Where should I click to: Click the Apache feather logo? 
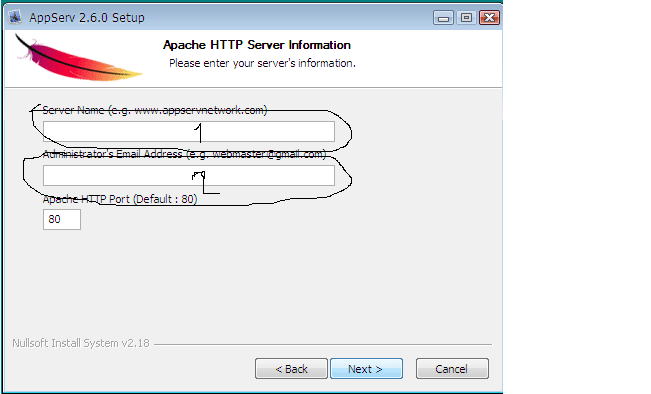click(x=78, y=58)
